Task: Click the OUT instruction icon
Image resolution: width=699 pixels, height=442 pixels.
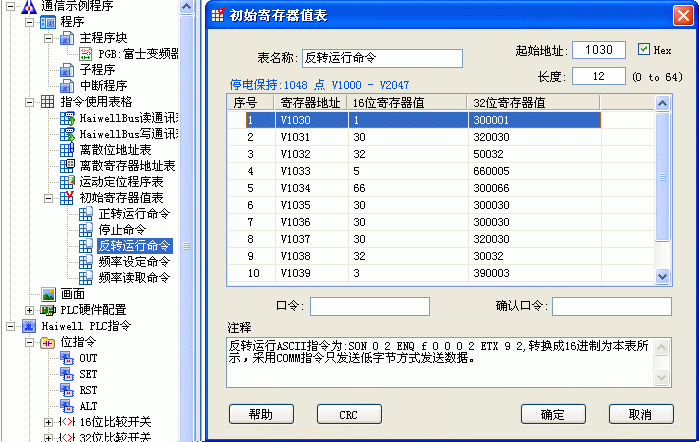Action: click(x=67, y=358)
